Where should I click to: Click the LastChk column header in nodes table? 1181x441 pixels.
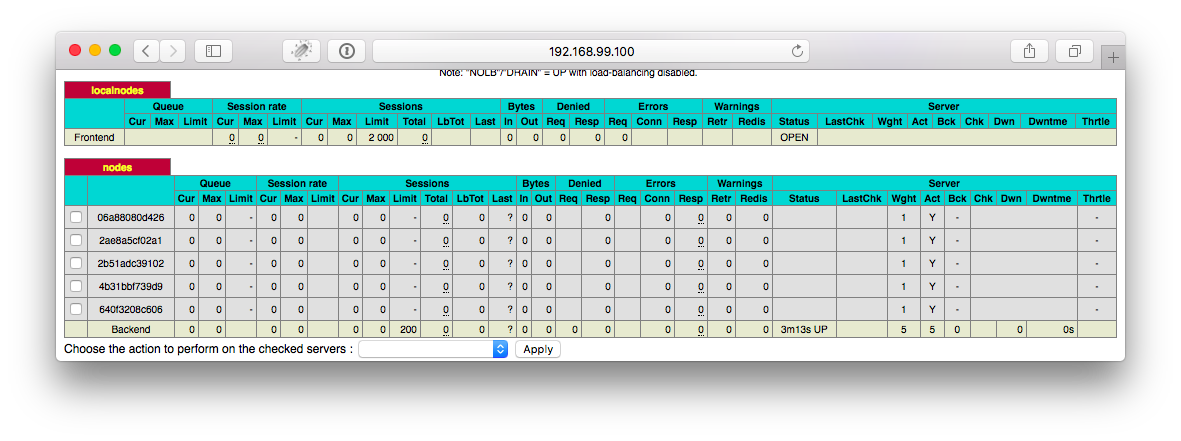pyautogui.click(x=862, y=199)
